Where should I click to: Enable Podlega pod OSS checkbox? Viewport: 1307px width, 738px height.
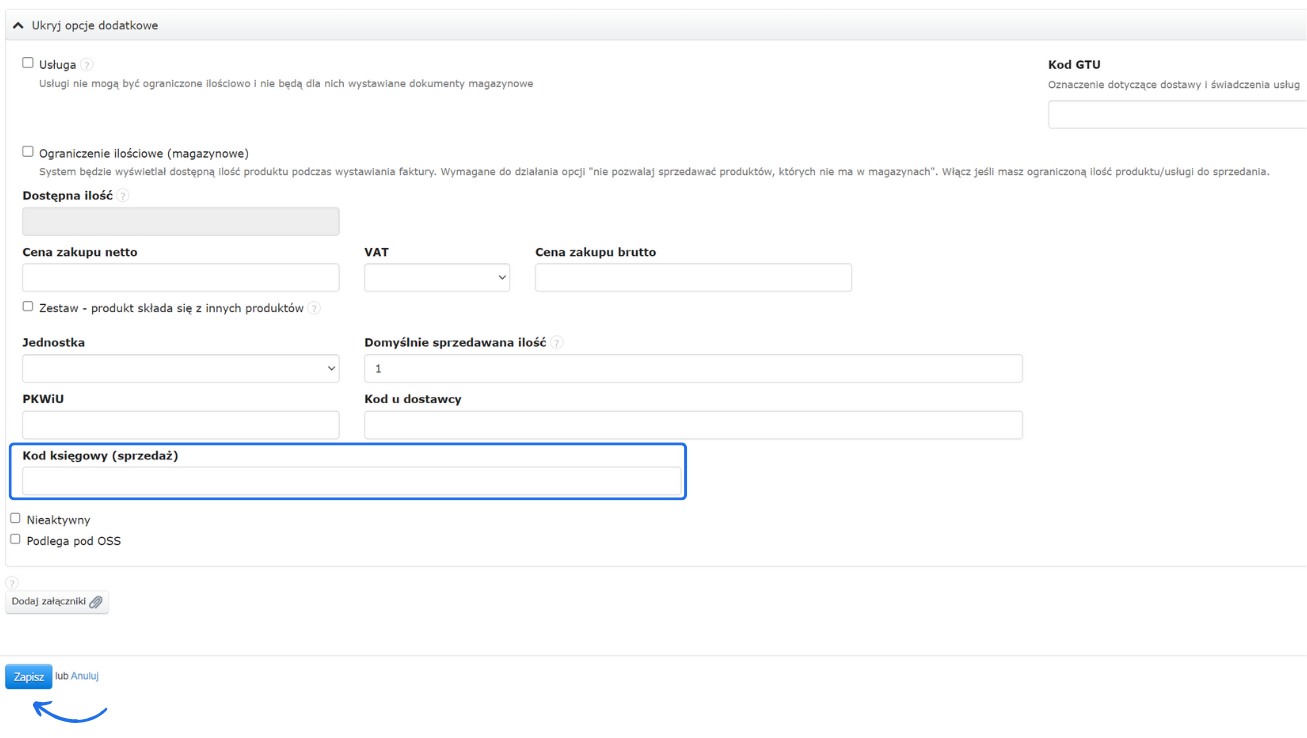tap(15, 539)
